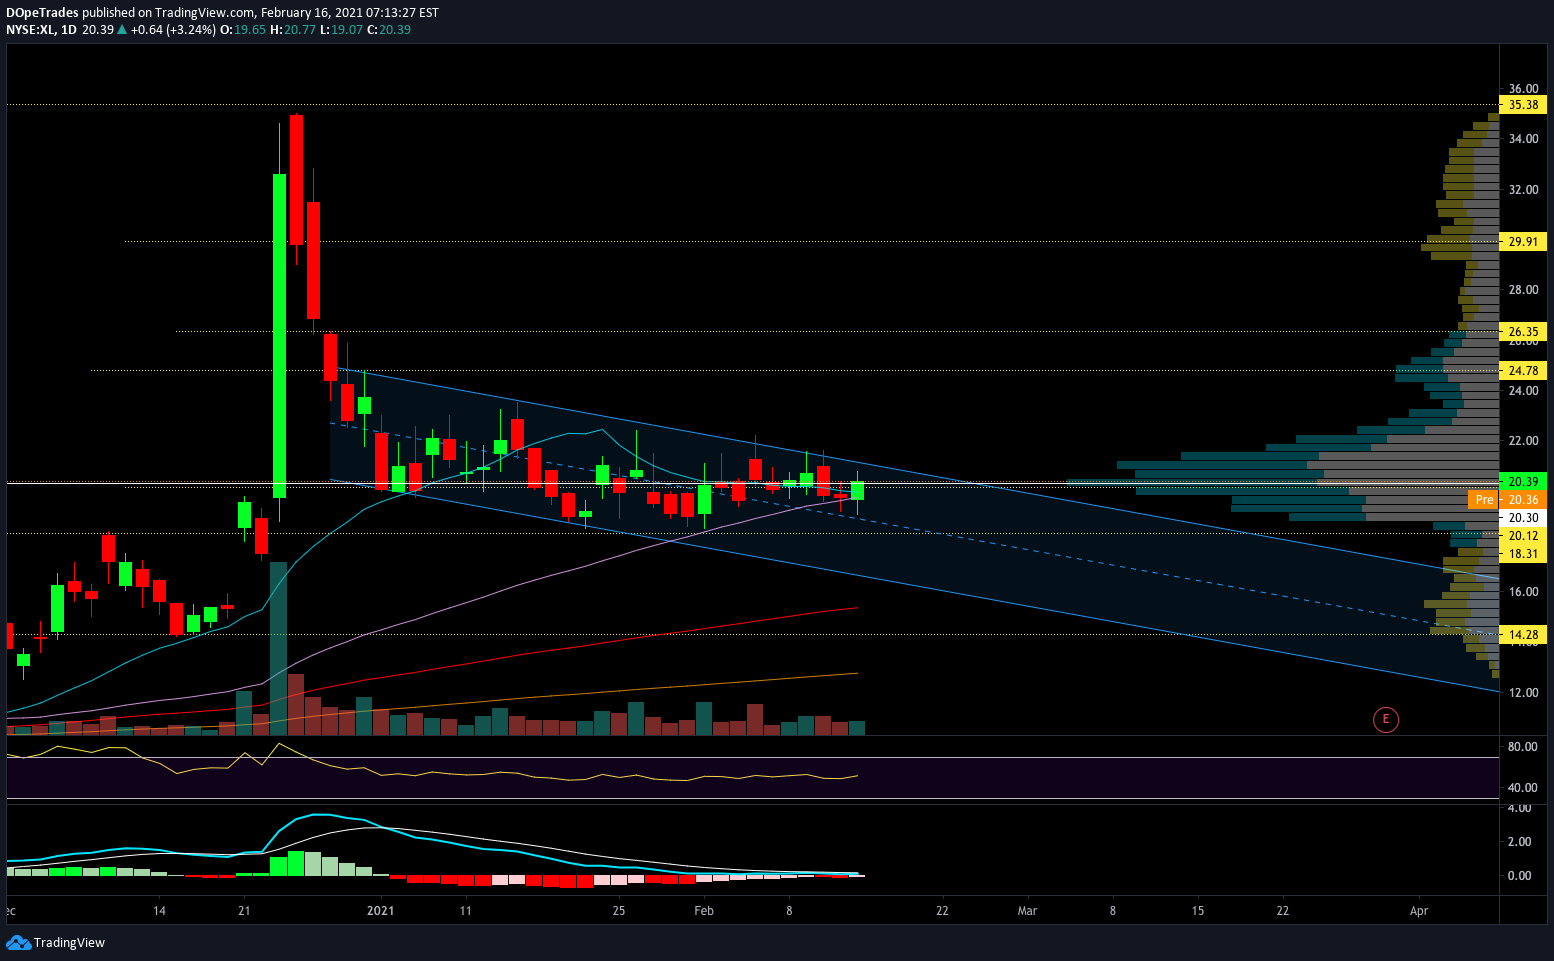Click the 36.00 price axis value
1554x961 pixels.
[1523, 89]
